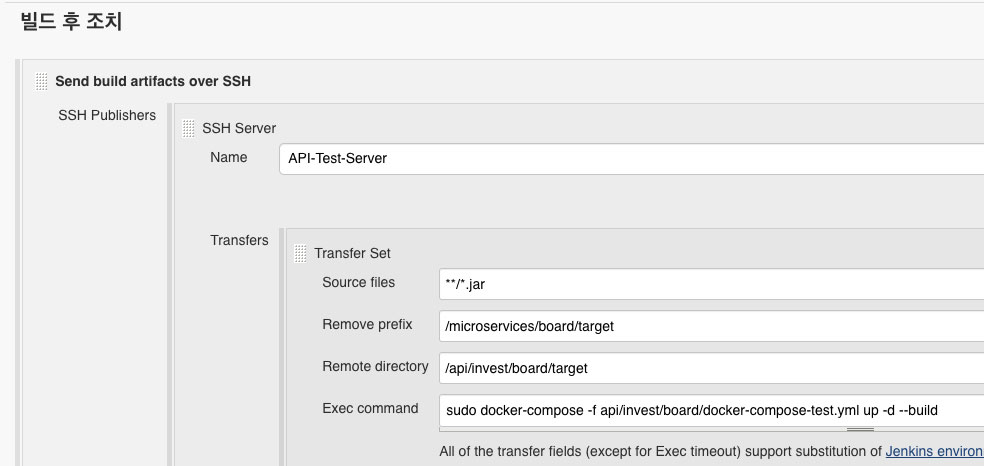The width and height of the screenshot is (984, 466).
Task: Select the Remove prefix label
Action: coord(367,324)
